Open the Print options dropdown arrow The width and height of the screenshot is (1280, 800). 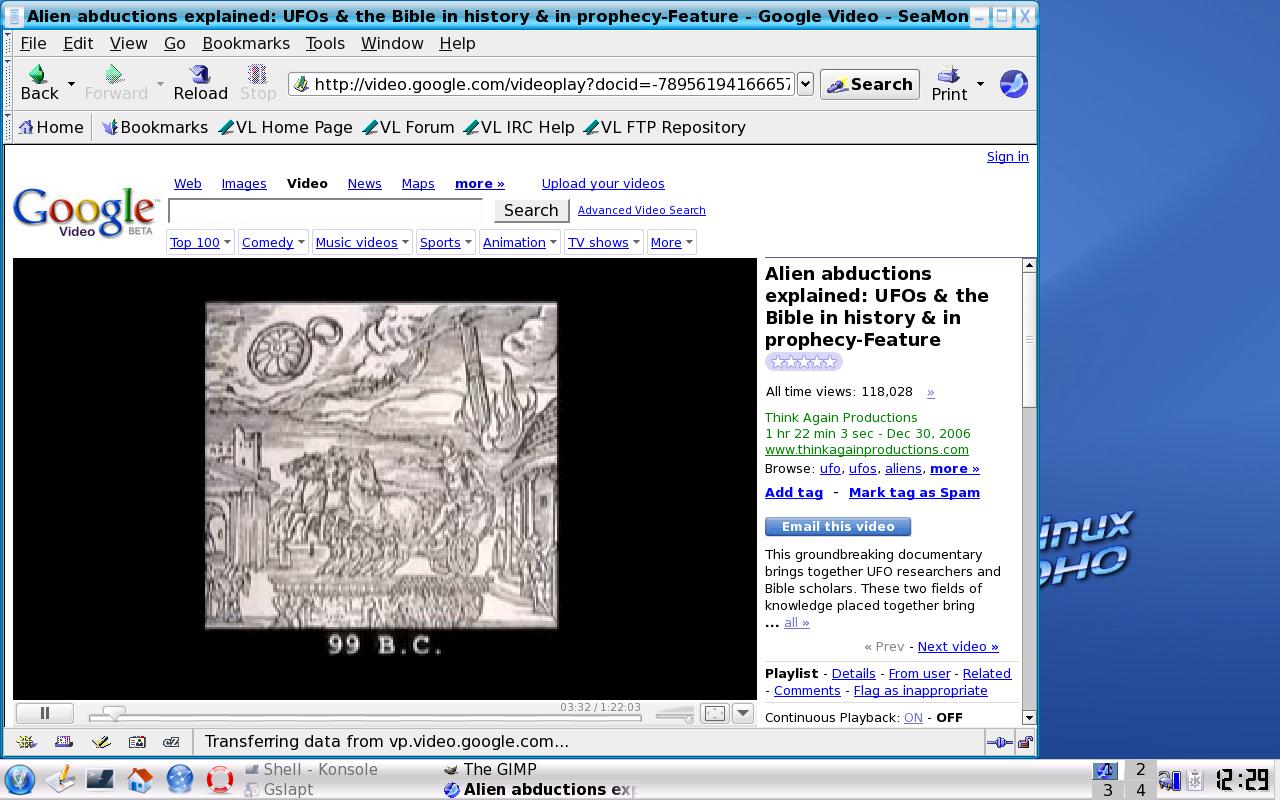coord(980,84)
